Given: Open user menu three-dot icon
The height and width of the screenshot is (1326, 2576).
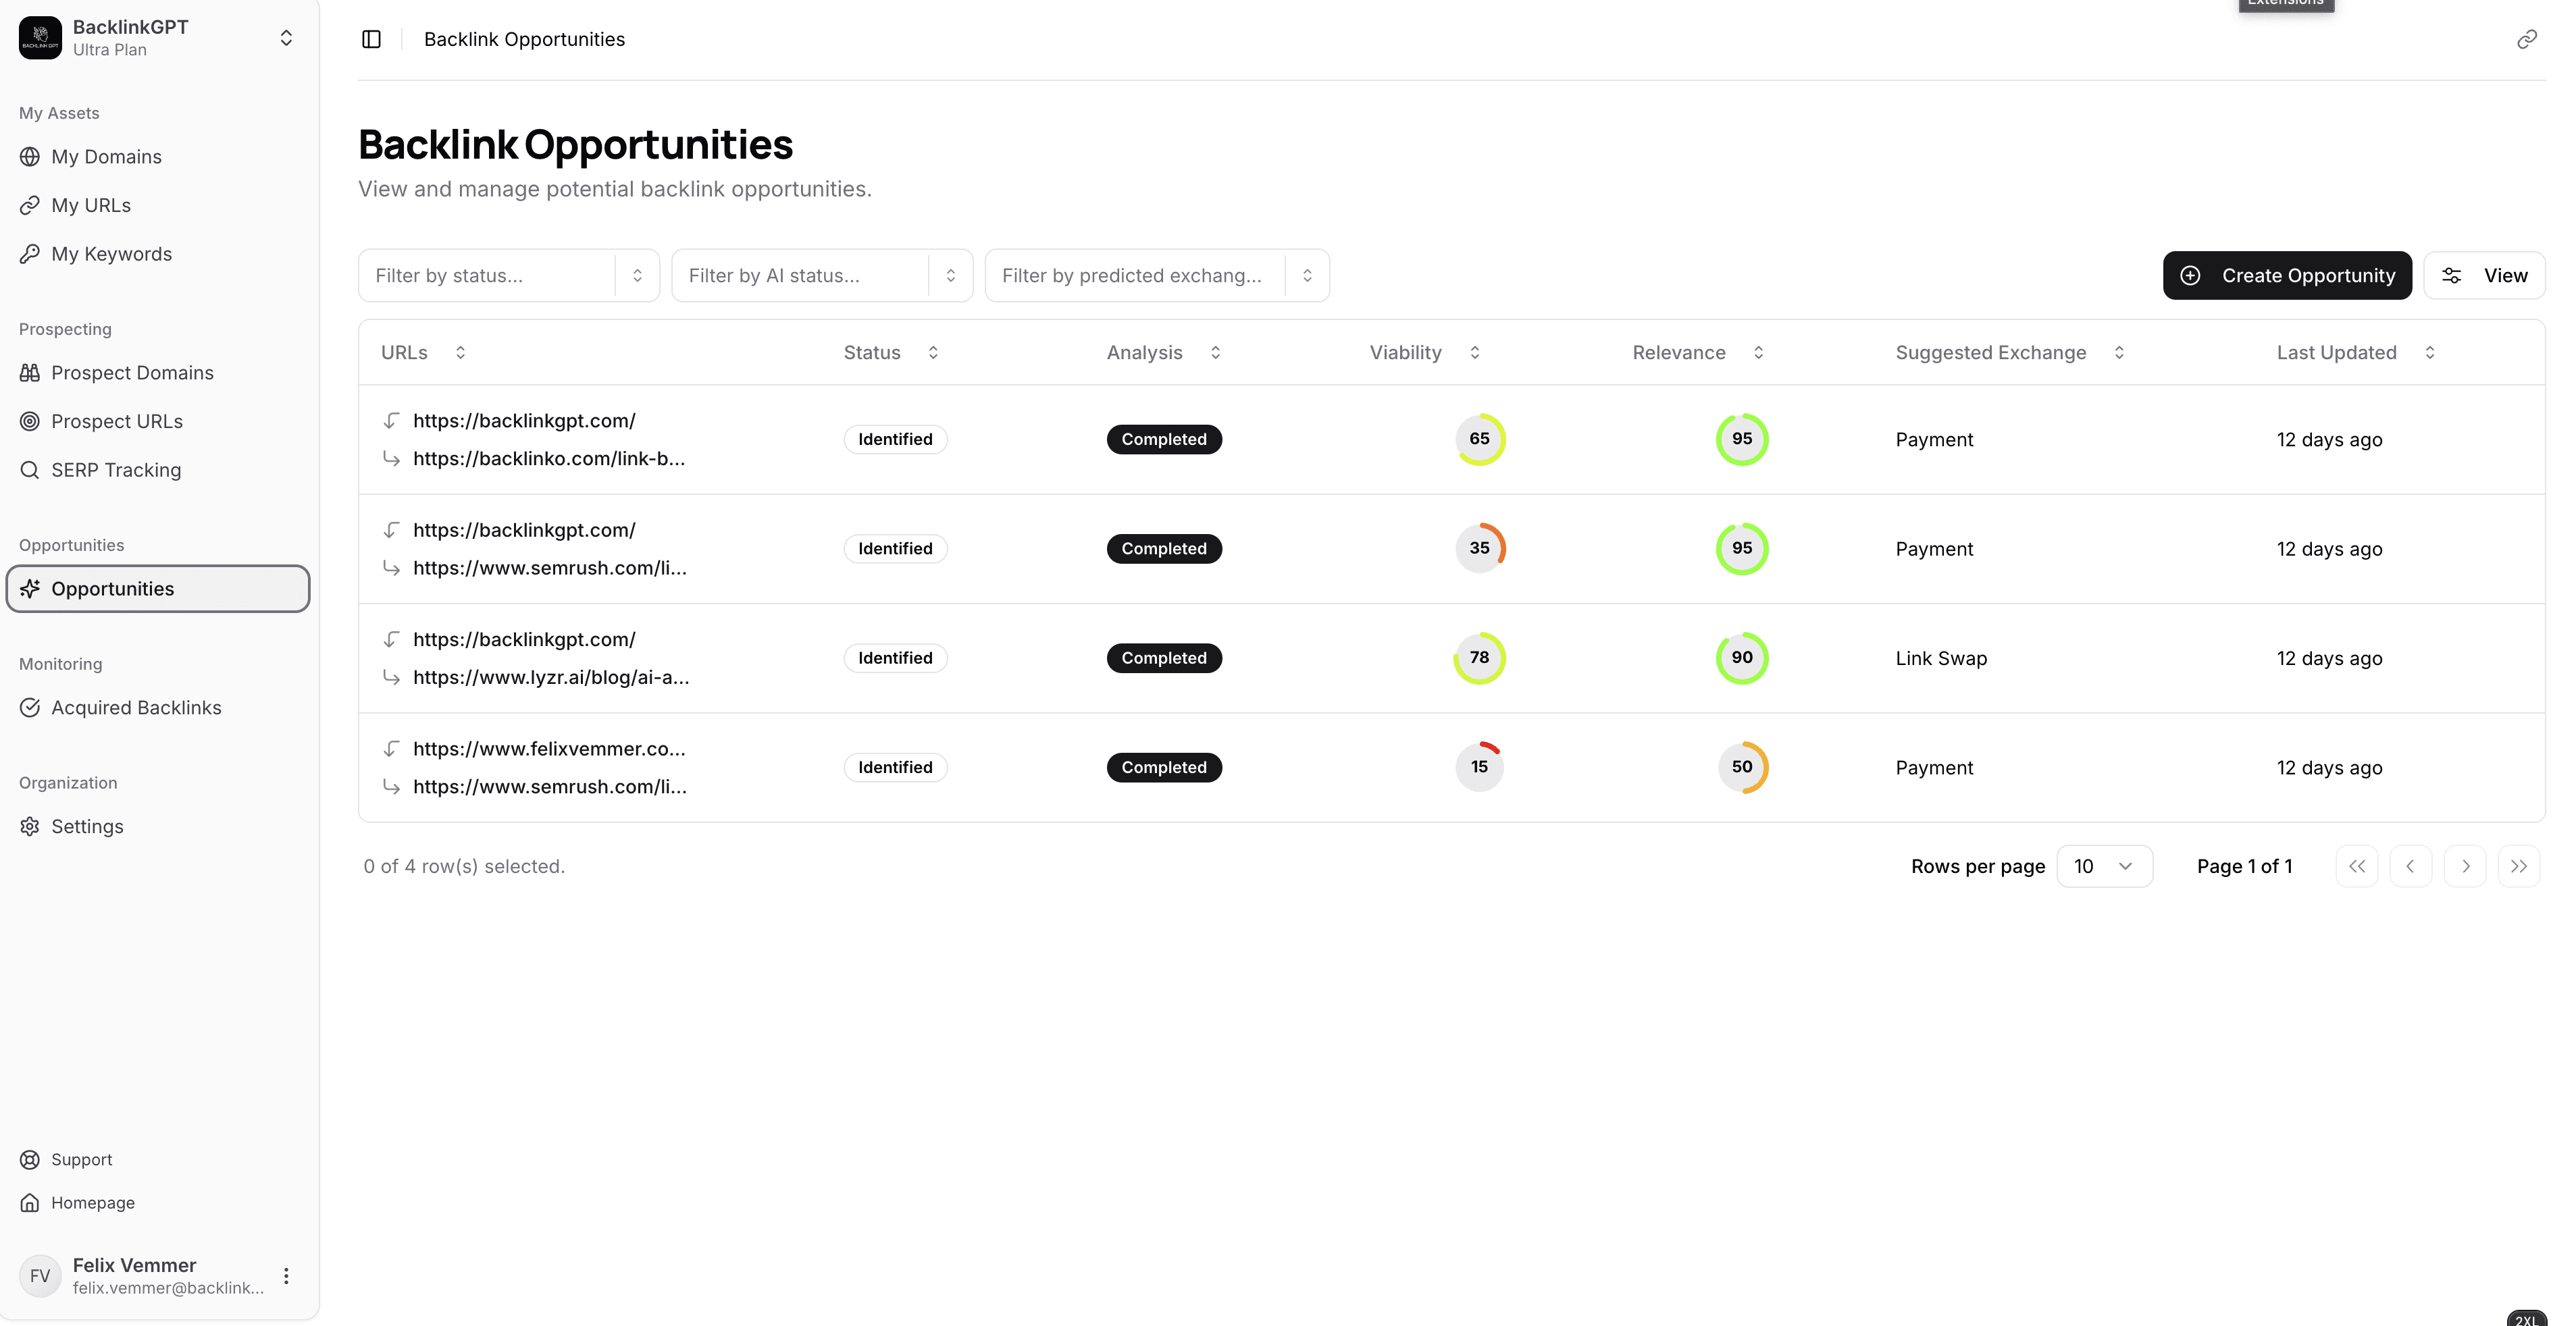Looking at the screenshot, I should point(286,1276).
